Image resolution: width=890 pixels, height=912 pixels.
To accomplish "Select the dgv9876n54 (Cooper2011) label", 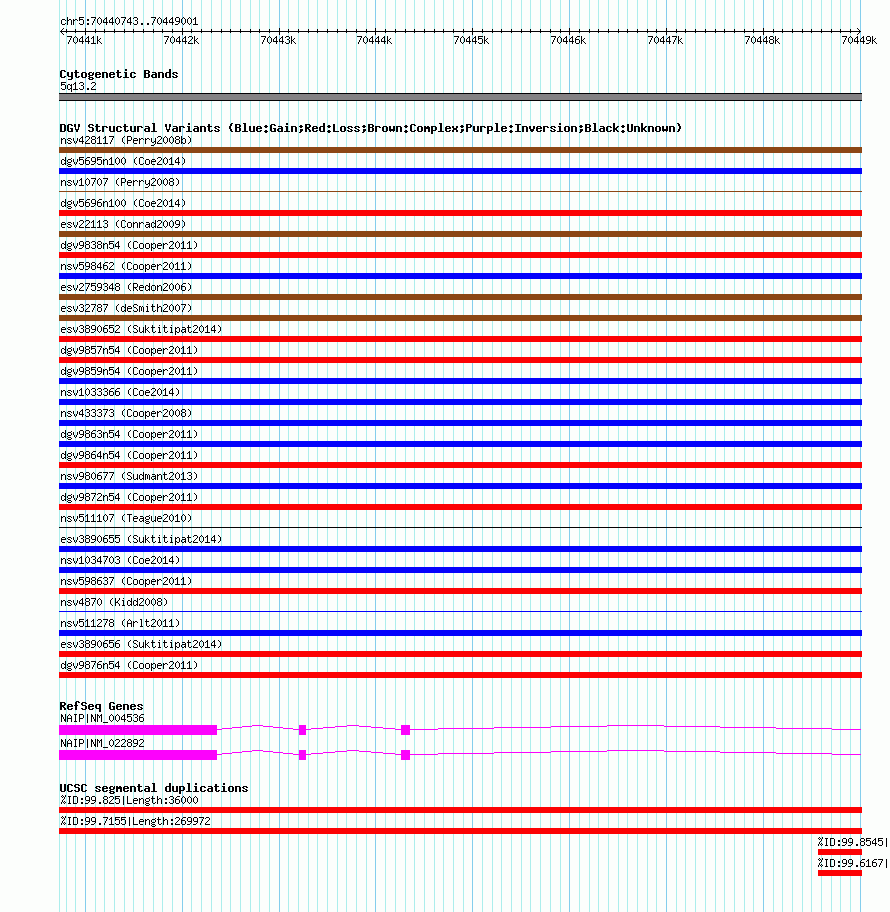I will click(129, 665).
